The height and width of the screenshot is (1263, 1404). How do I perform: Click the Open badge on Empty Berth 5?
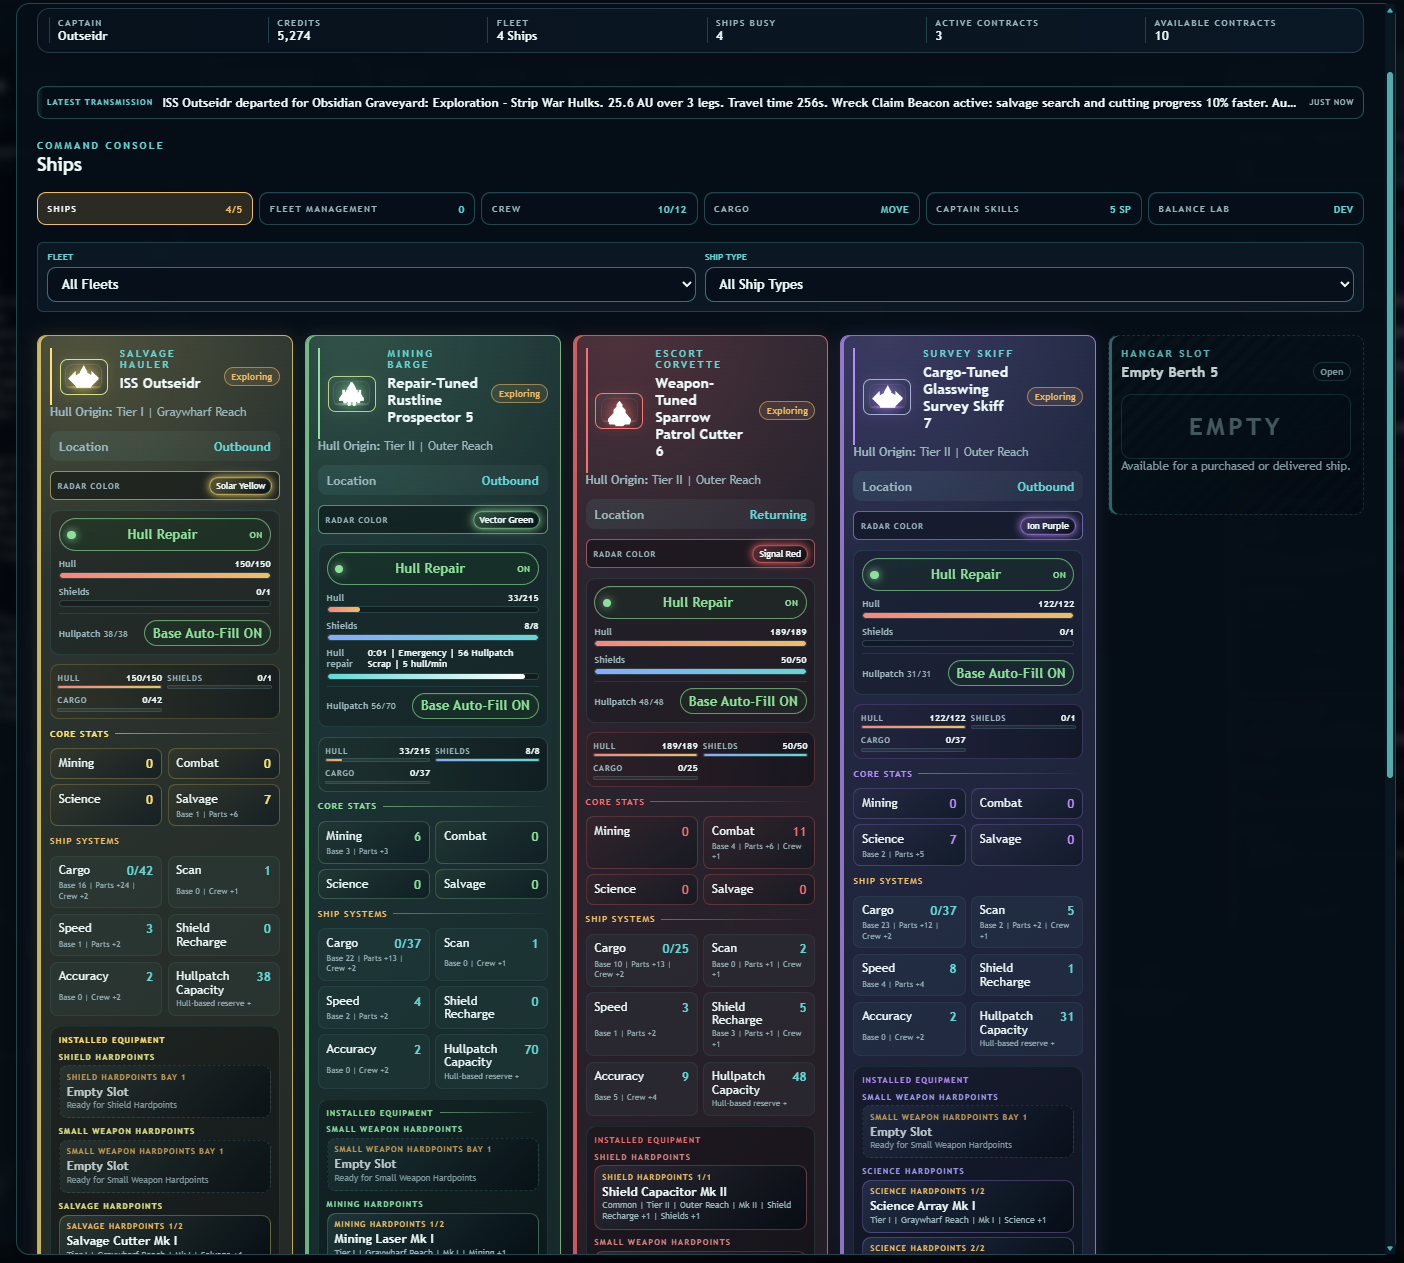pos(1332,372)
